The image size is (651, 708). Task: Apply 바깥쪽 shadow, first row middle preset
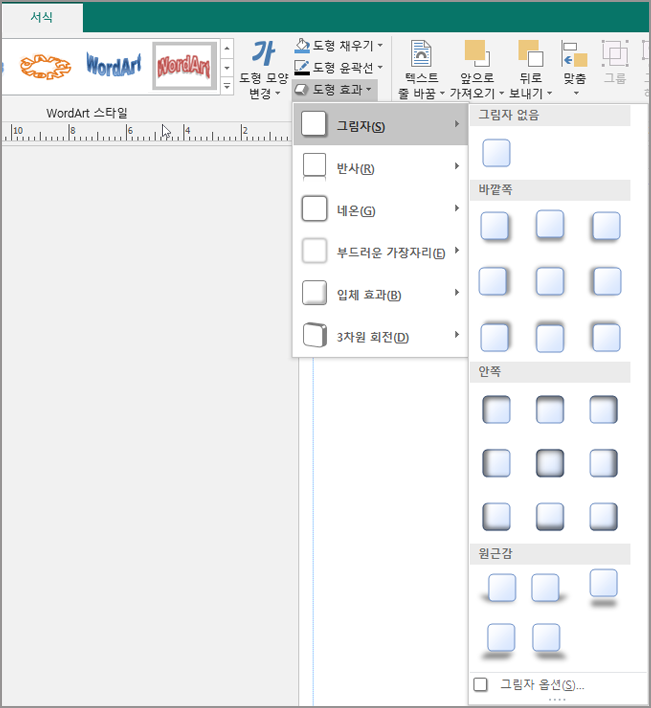[550, 224]
